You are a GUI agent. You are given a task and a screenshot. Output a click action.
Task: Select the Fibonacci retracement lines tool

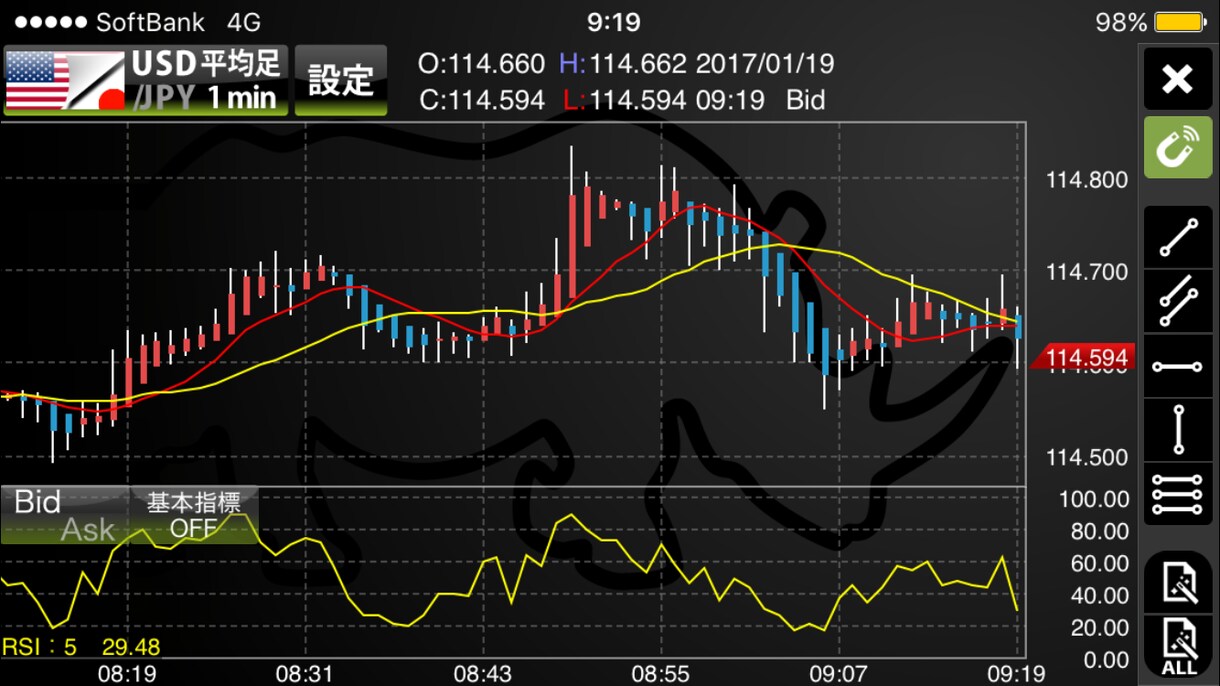coord(1178,494)
